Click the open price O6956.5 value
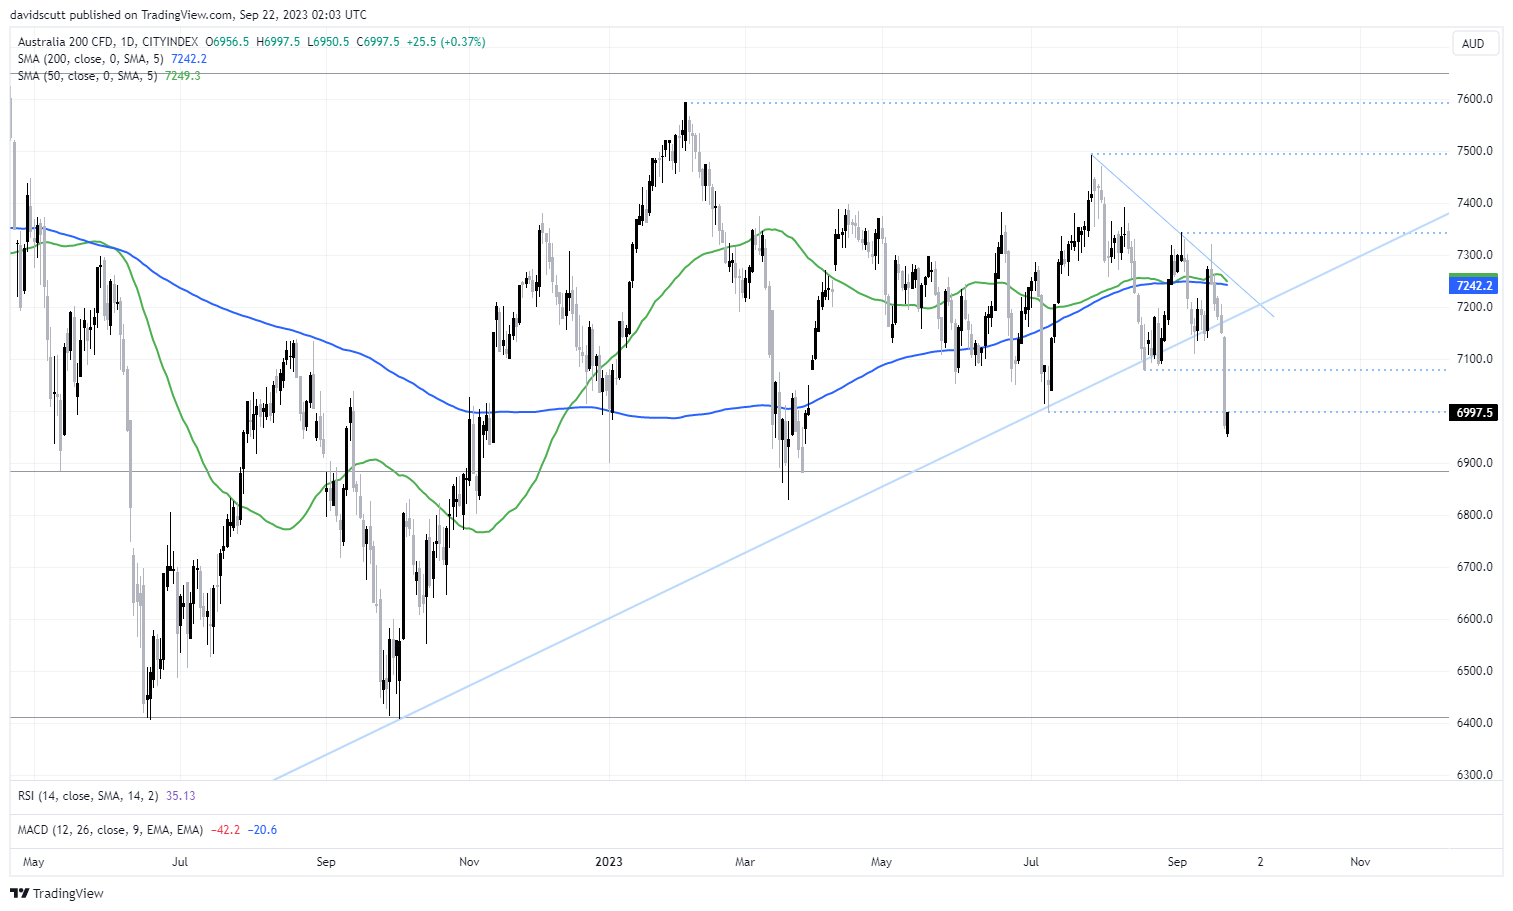This screenshot has width=1513, height=911. pos(227,42)
